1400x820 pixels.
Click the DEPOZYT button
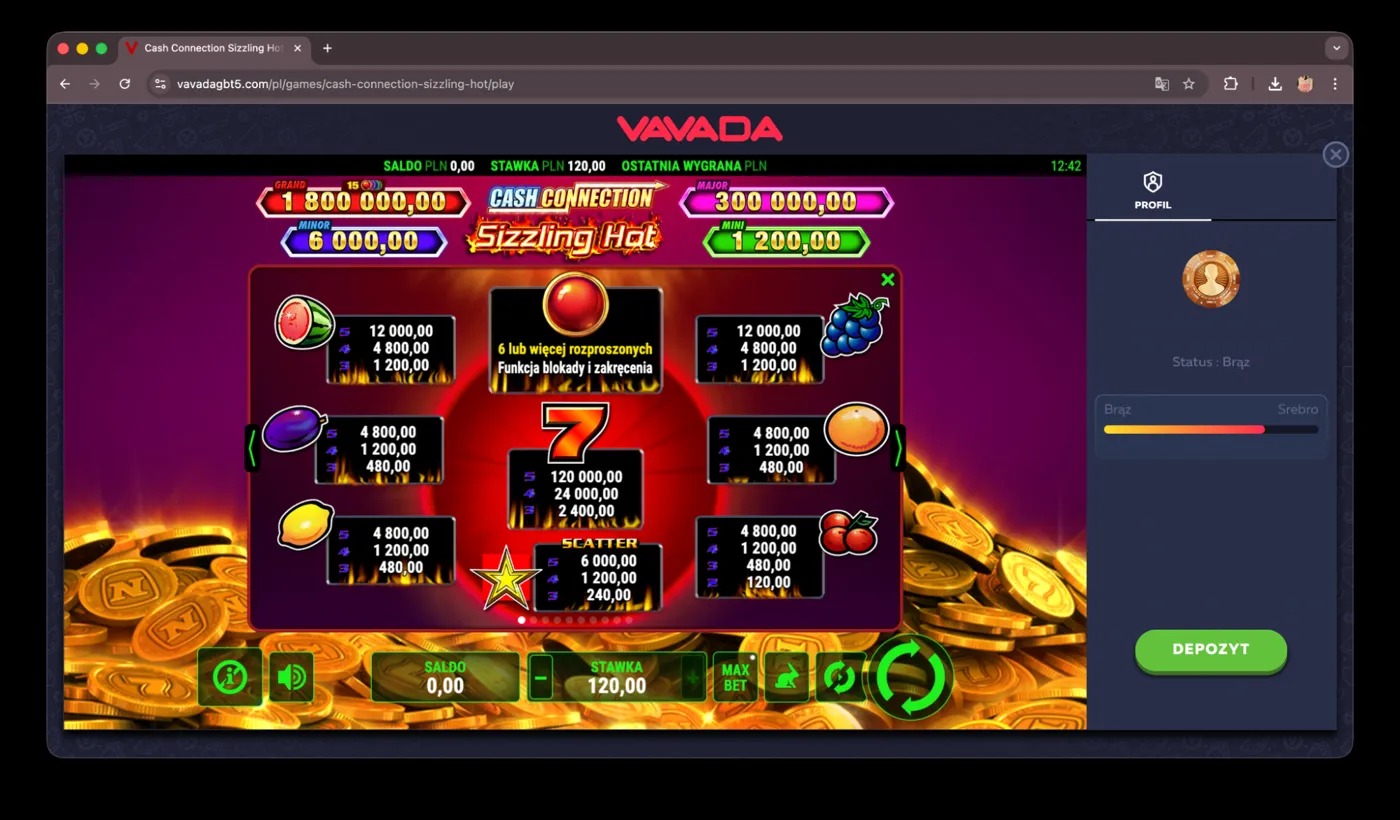click(x=1210, y=650)
